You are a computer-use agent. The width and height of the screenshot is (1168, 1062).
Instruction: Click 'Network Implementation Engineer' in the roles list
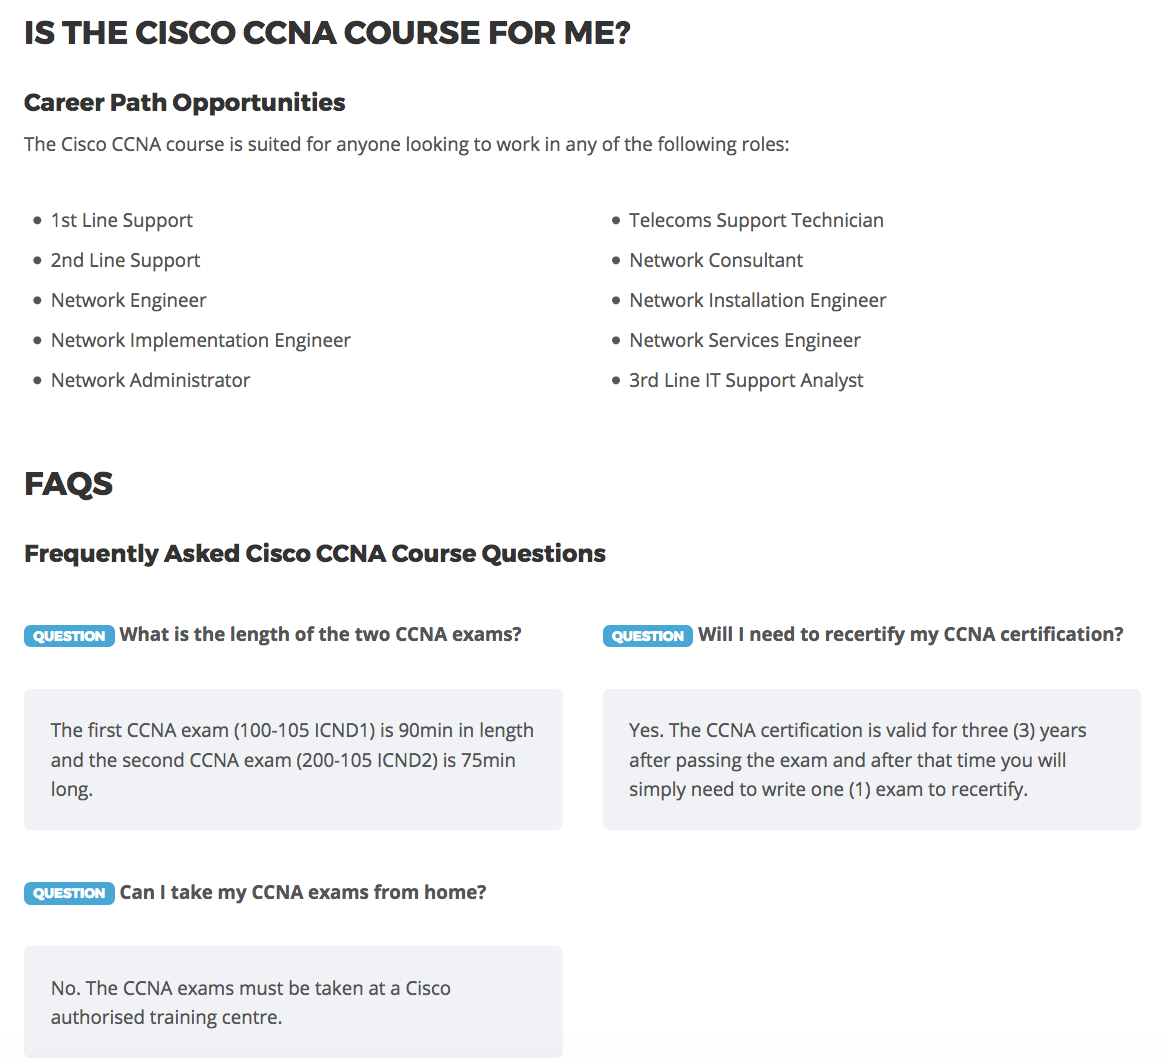coord(200,340)
